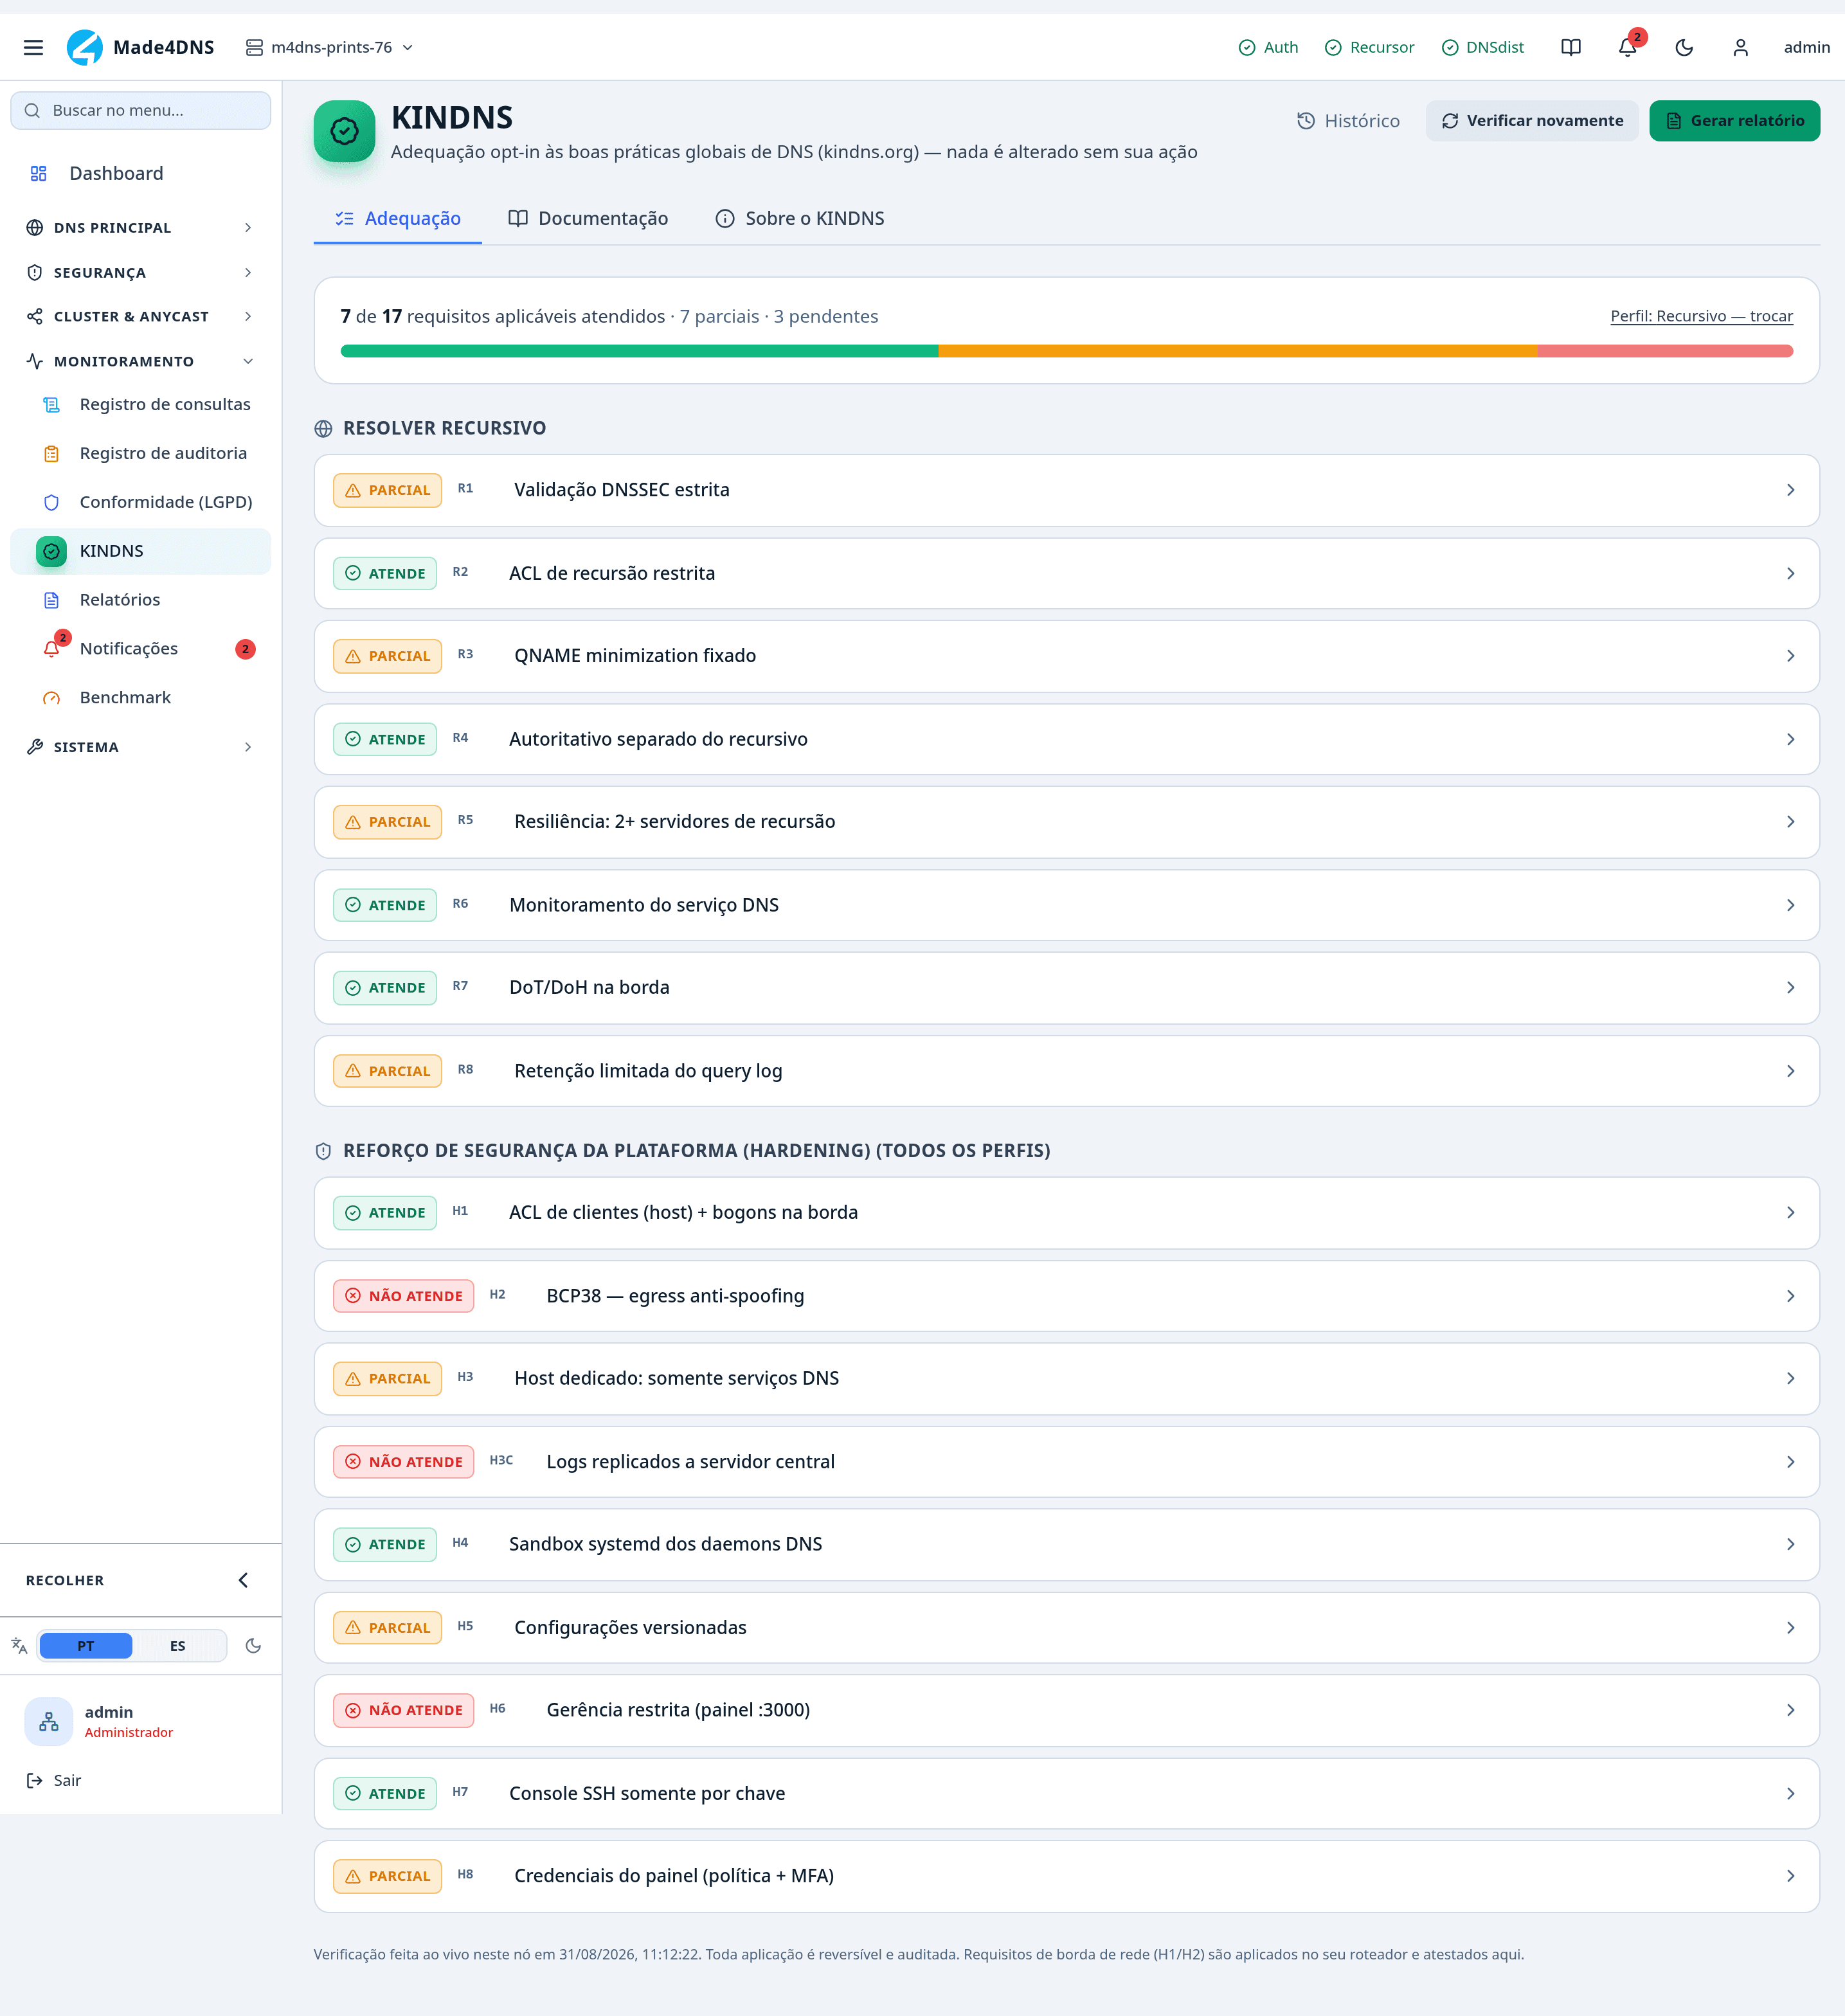Check the DNSdist service status indicator
This screenshot has width=1845, height=2016.
pyautogui.click(x=1483, y=47)
